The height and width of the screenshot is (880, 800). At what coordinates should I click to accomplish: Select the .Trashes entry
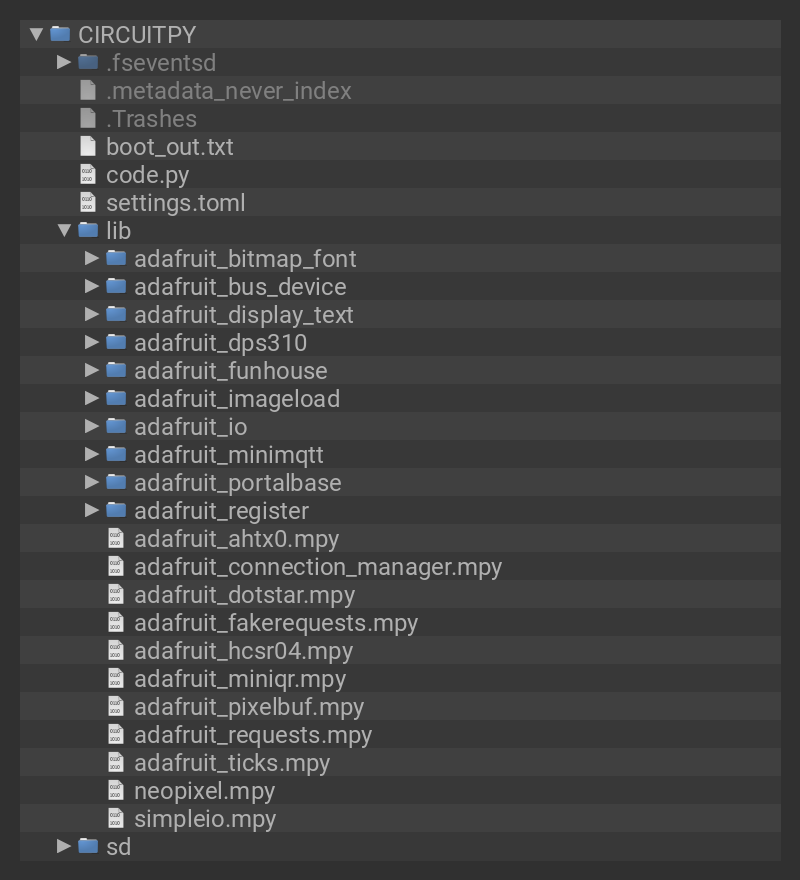click(x=151, y=118)
